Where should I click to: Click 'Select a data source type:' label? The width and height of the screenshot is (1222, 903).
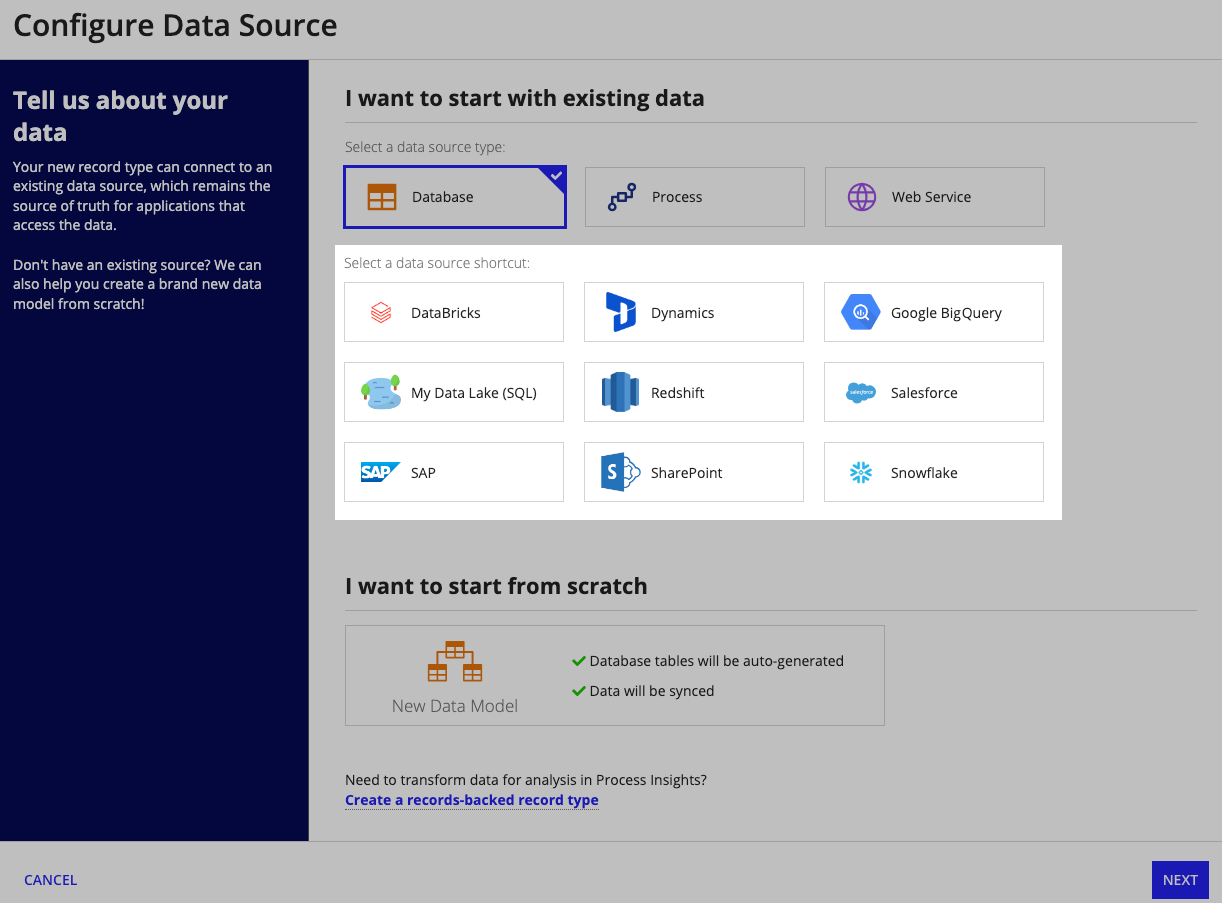(425, 147)
